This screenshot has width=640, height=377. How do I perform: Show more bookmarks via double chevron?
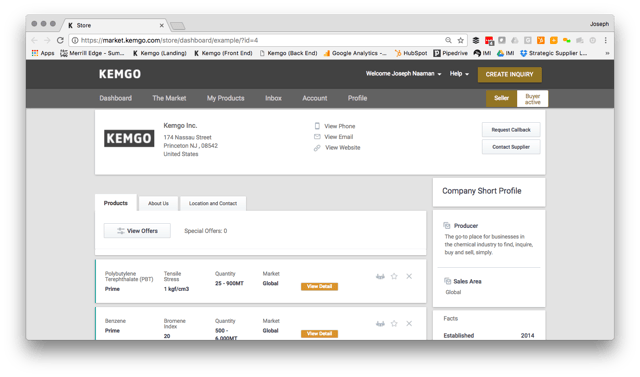pyautogui.click(x=607, y=53)
